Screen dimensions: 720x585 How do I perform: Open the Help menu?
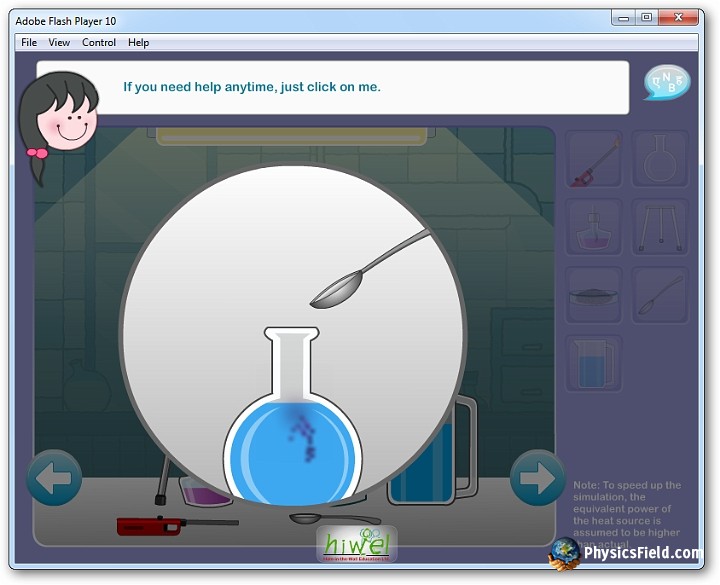[x=139, y=42]
